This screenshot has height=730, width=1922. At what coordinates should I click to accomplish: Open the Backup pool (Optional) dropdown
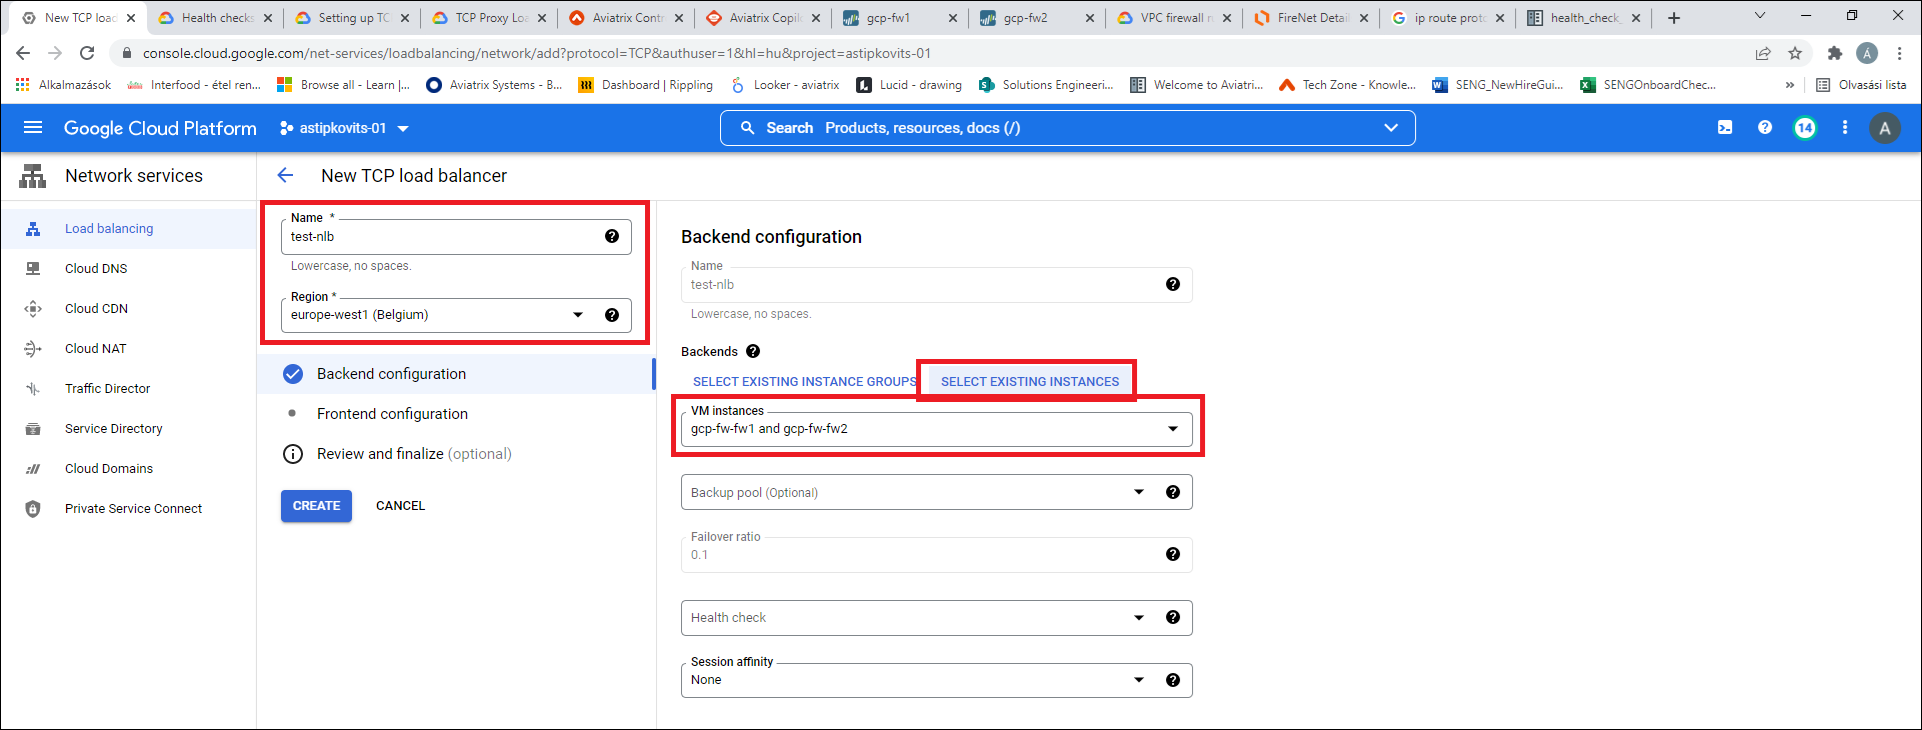1138,492
